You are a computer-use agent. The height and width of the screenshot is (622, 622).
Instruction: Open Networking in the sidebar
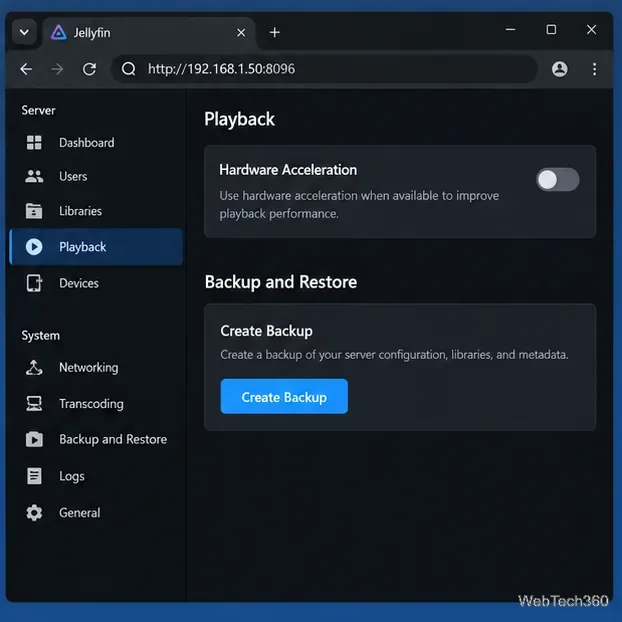point(96,367)
